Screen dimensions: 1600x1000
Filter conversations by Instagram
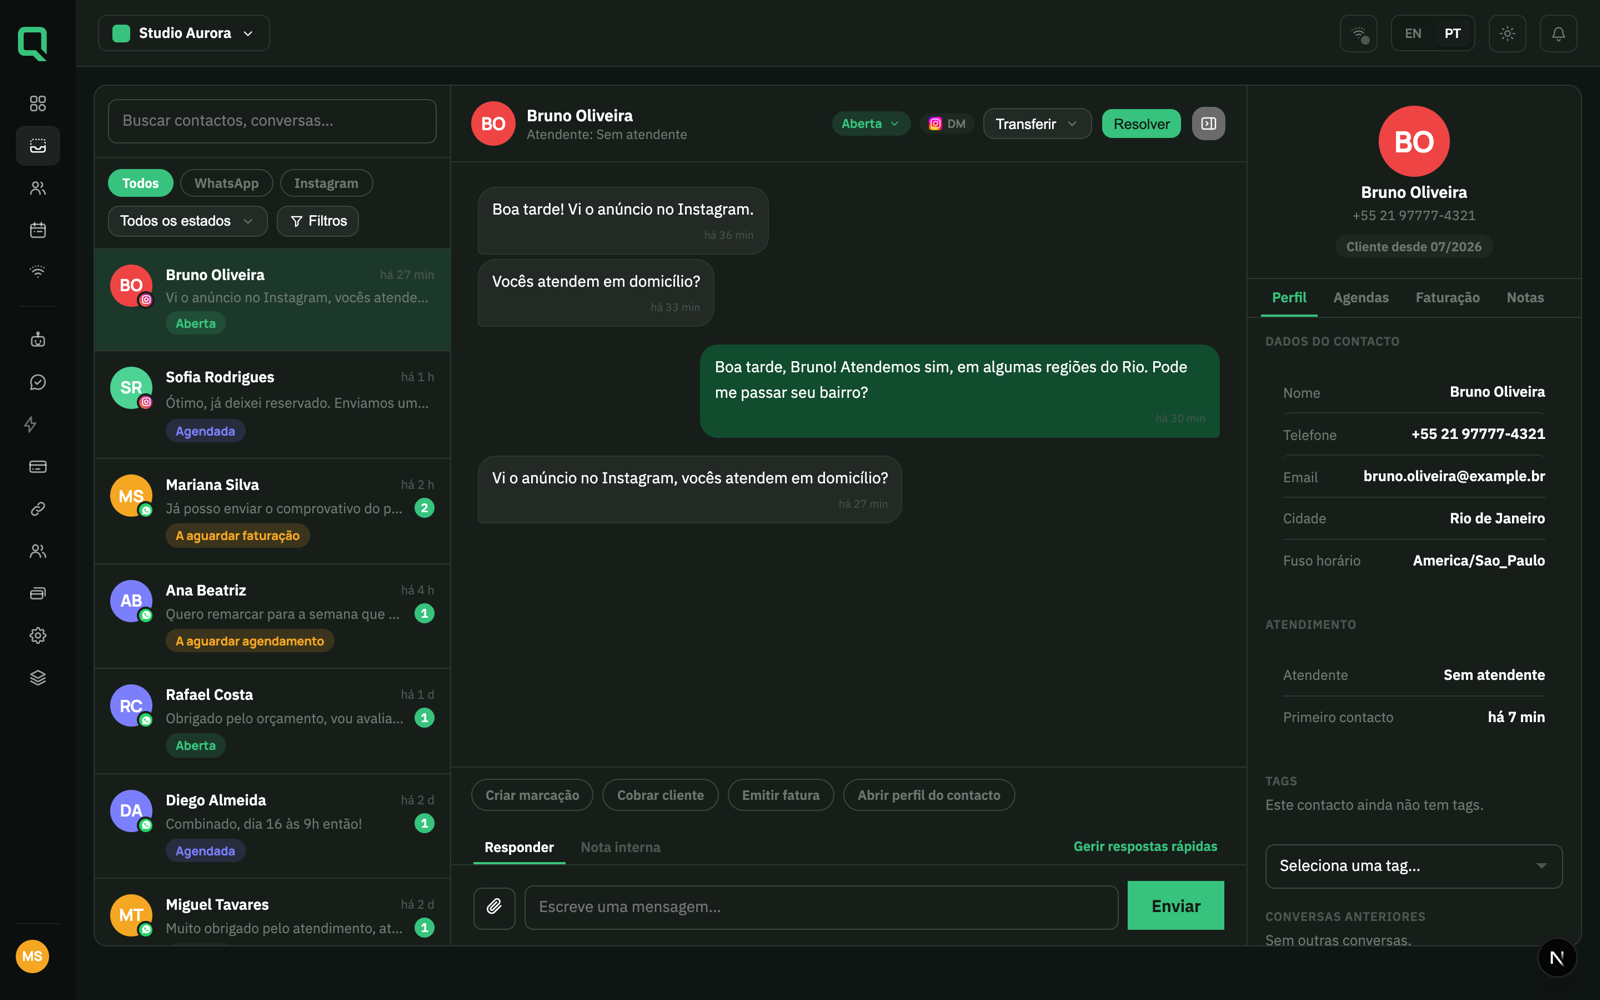coord(326,183)
